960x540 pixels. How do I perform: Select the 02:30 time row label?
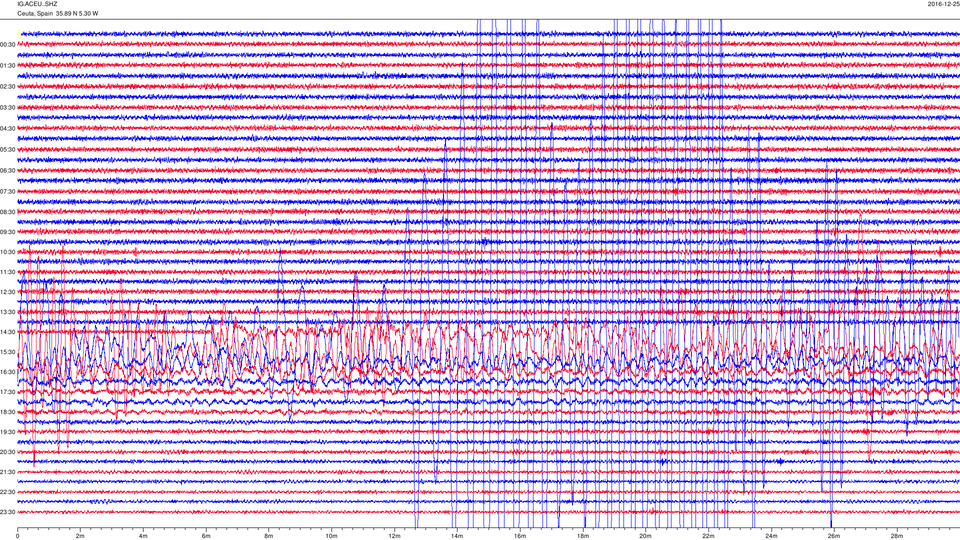(x=8, y=87)
